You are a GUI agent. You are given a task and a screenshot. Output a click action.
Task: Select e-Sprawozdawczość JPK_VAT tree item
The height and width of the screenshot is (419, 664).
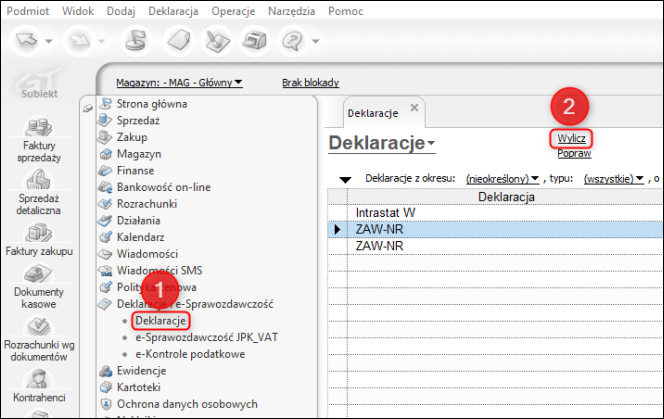(x=207, y=337)
